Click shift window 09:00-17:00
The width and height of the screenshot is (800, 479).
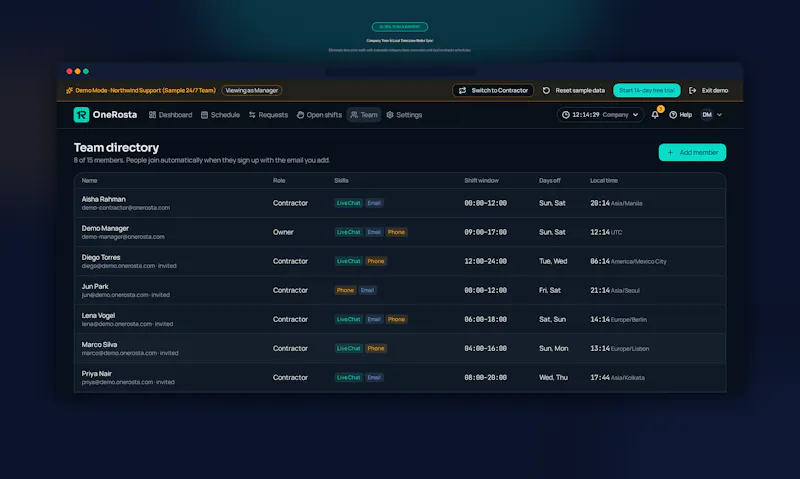click(x=485, y=232)
